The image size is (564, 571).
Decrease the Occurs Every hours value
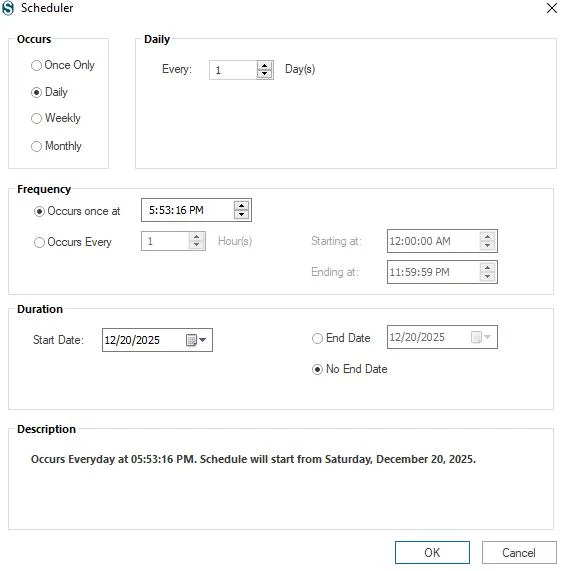[x=196, y=245]
